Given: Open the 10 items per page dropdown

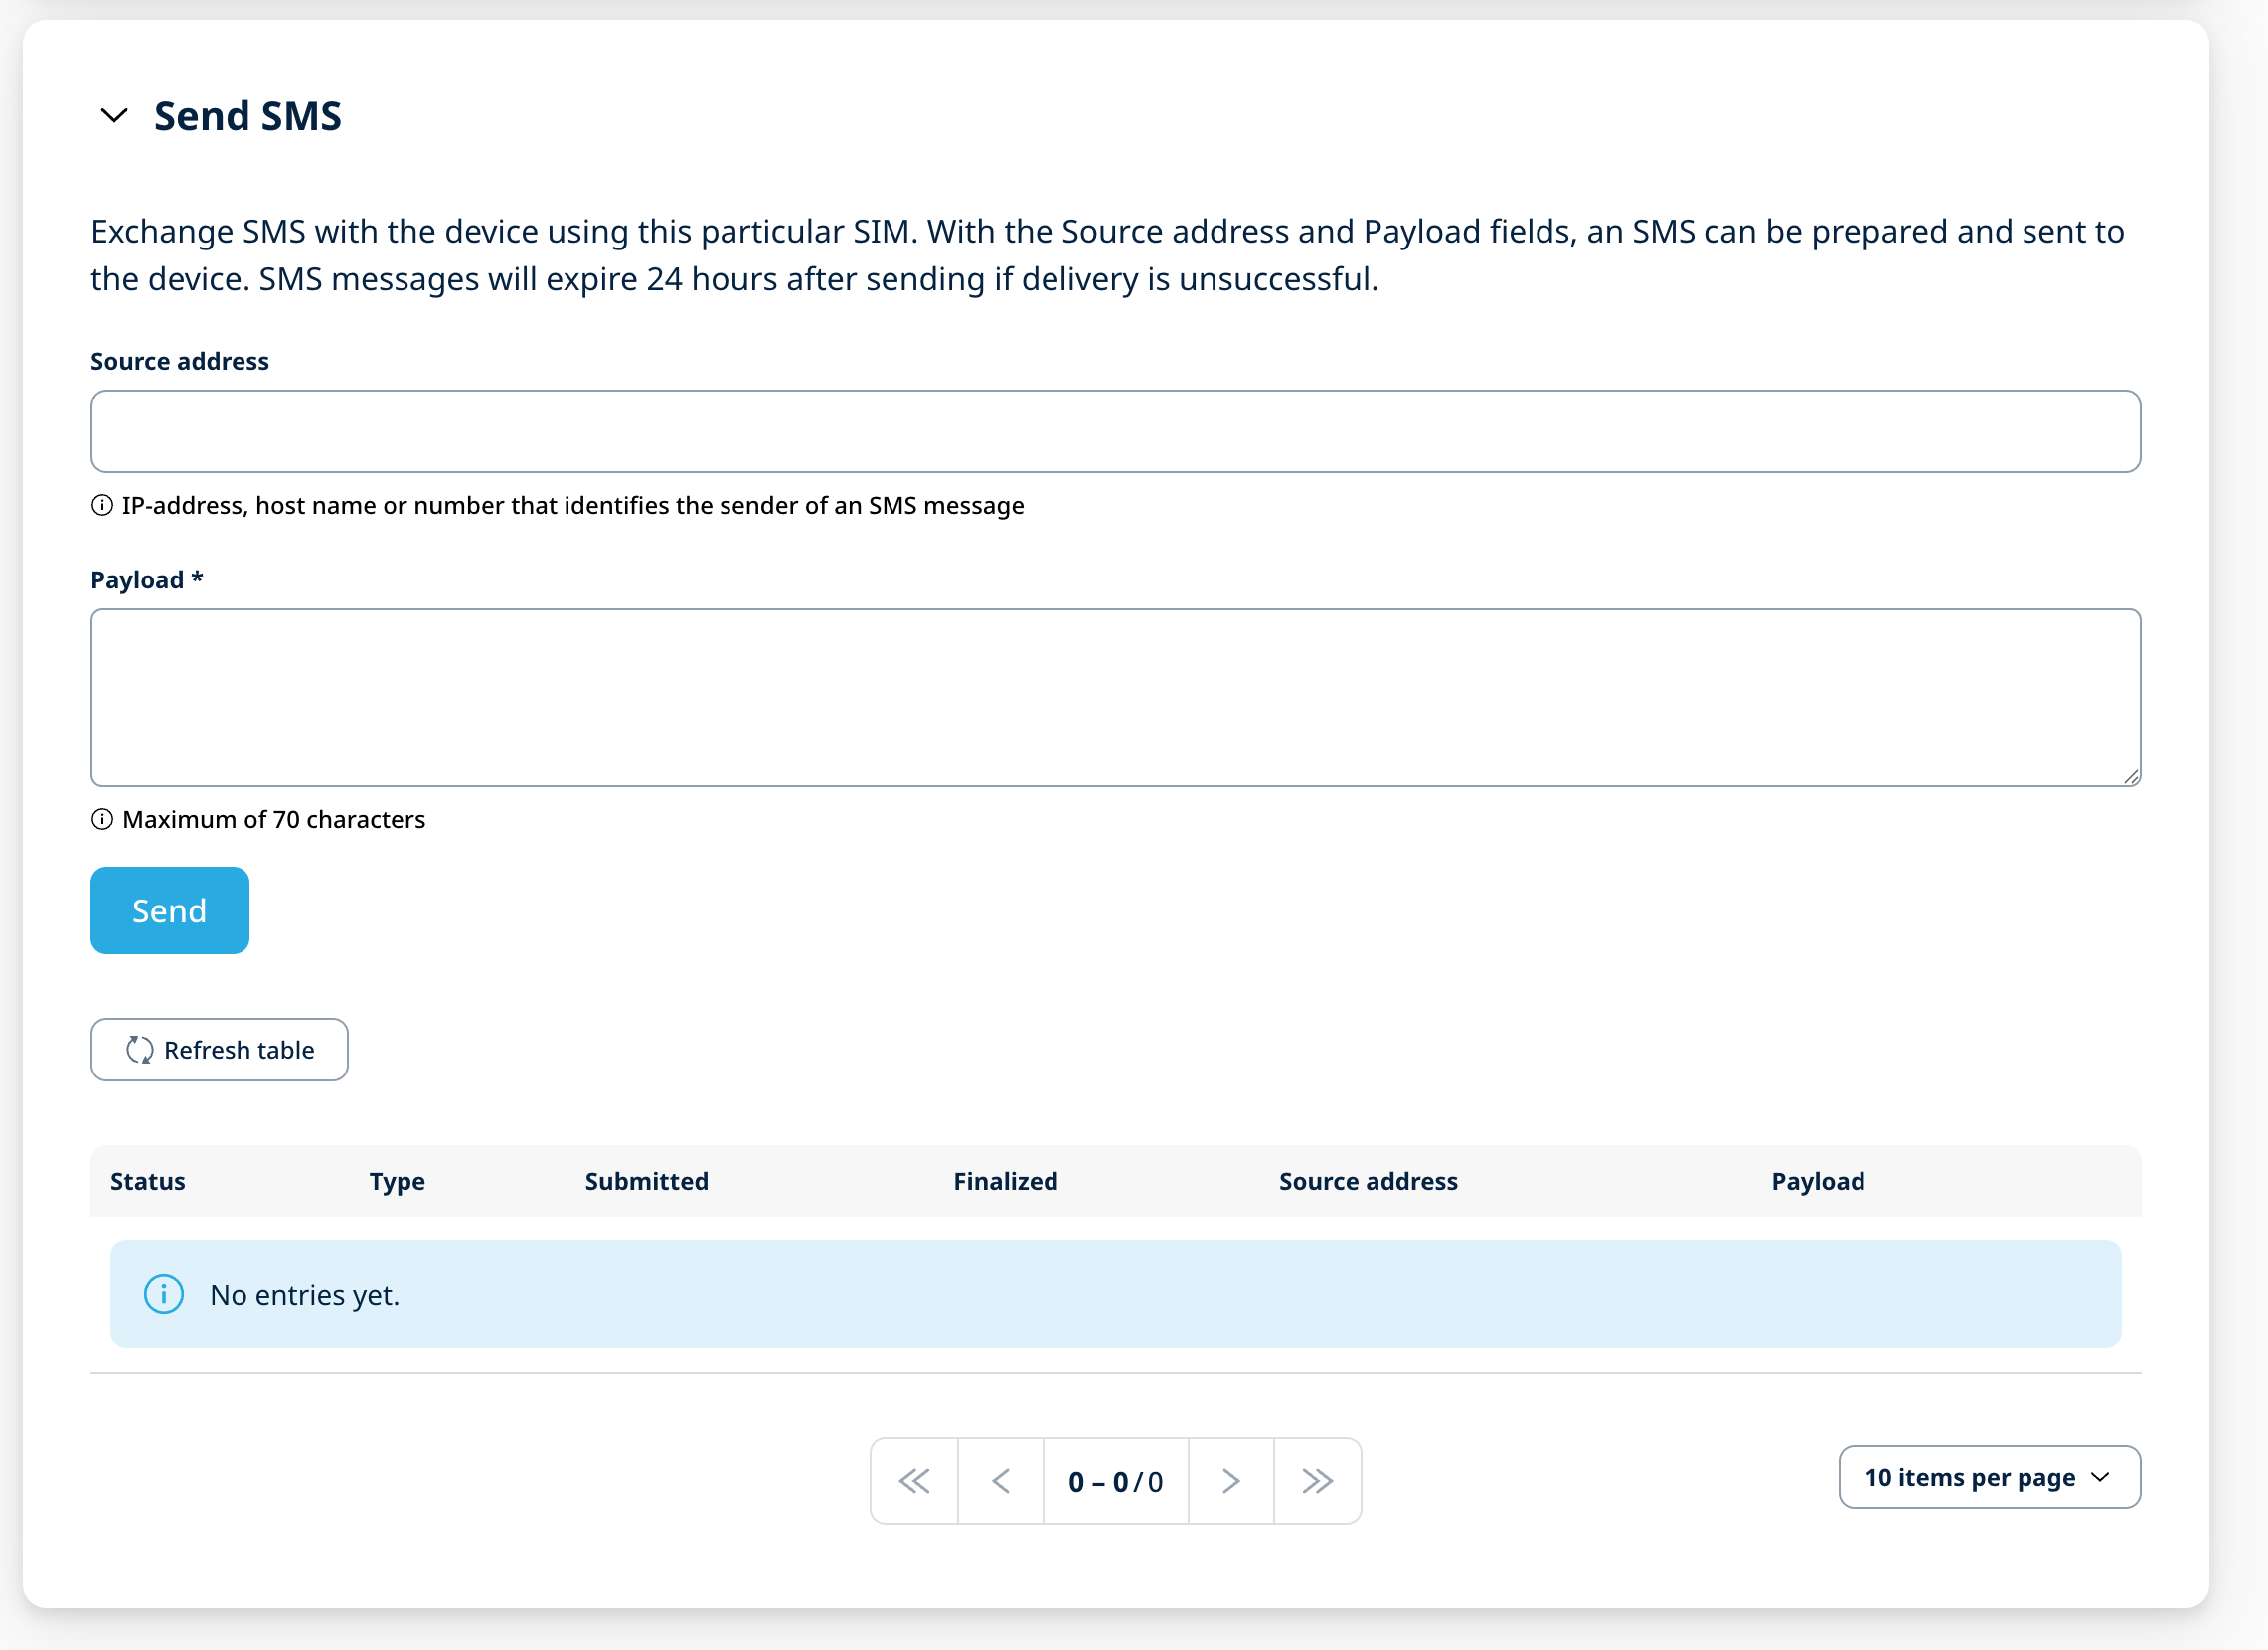Looking at the screenshot, I should (1988, 1476).
